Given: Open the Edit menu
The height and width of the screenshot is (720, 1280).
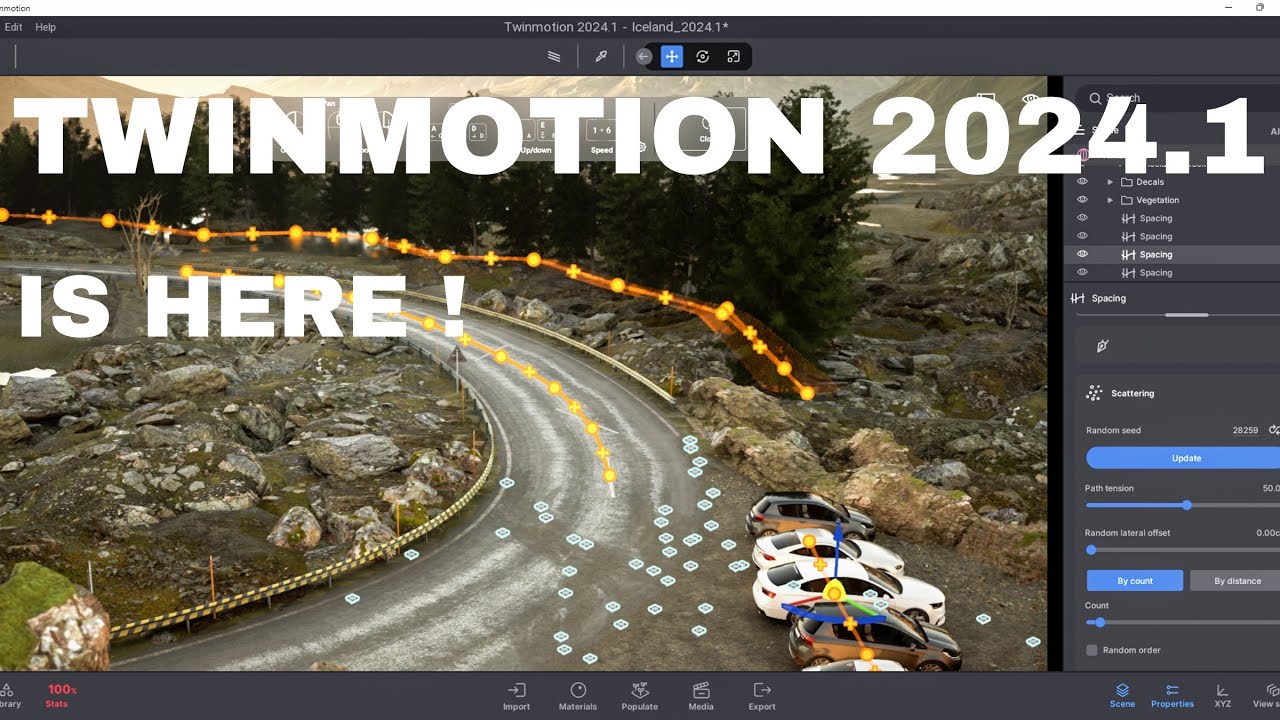Looking at the screenshot, I should (x=13, y=27).
